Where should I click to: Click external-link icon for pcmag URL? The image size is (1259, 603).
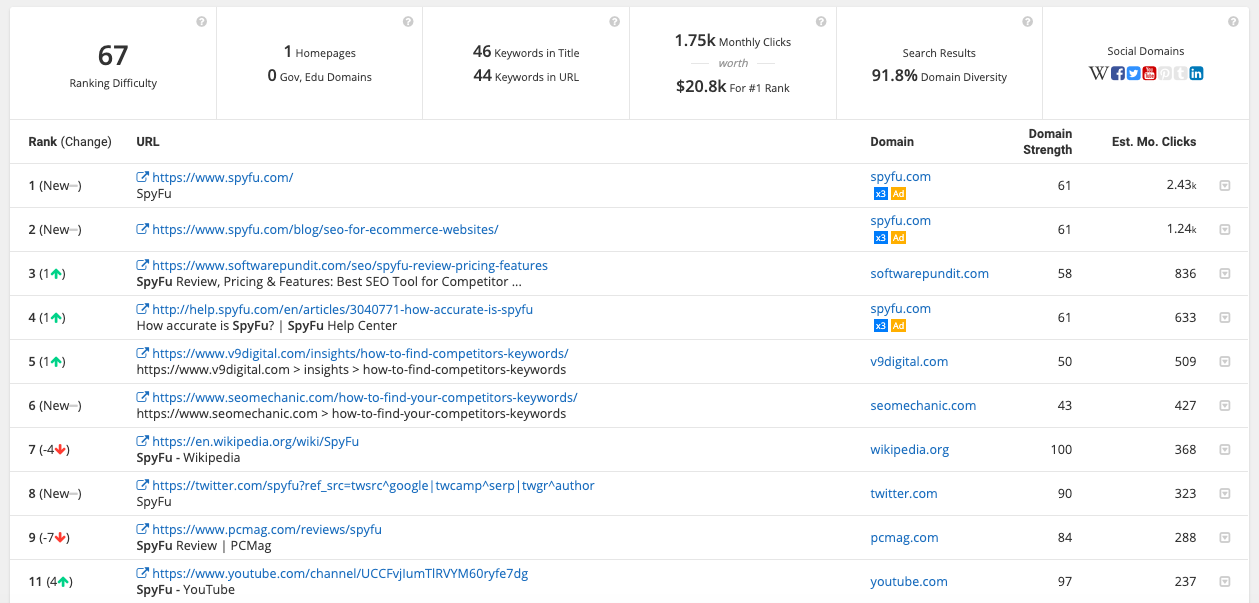coord(143,530)
